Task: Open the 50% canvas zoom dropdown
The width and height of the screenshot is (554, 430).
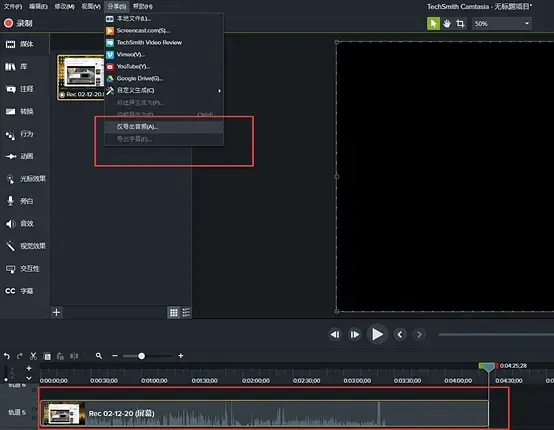Action: (x=502, y=24)
